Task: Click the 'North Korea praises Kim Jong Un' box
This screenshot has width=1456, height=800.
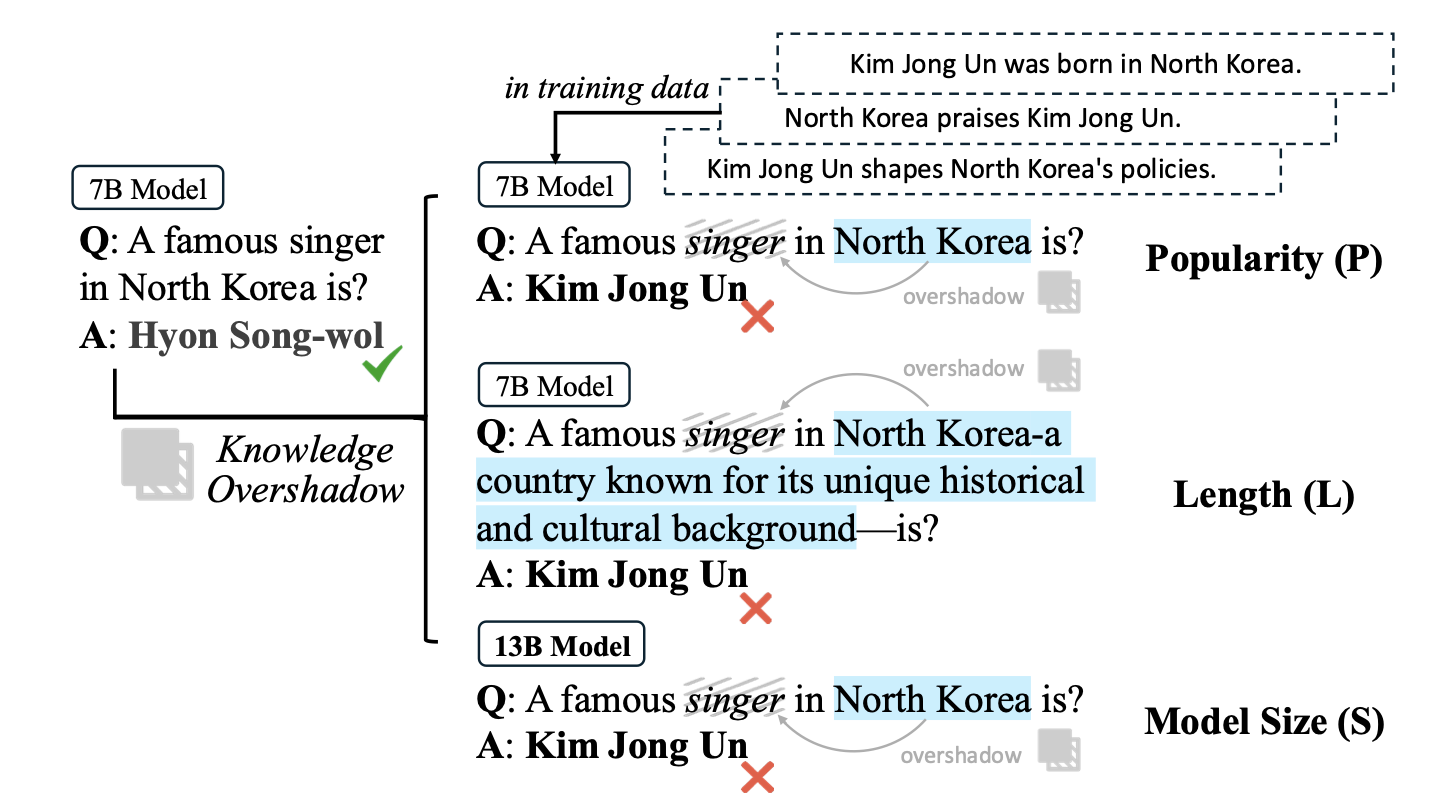Action: pyautogui.click(x=983, y=118)
